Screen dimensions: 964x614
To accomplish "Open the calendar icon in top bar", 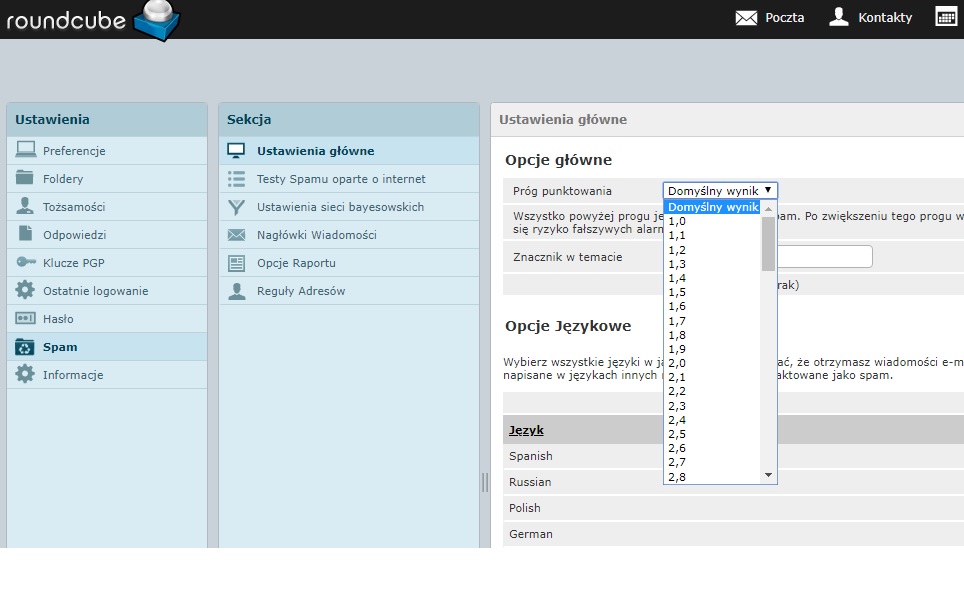I will (946, 16).
